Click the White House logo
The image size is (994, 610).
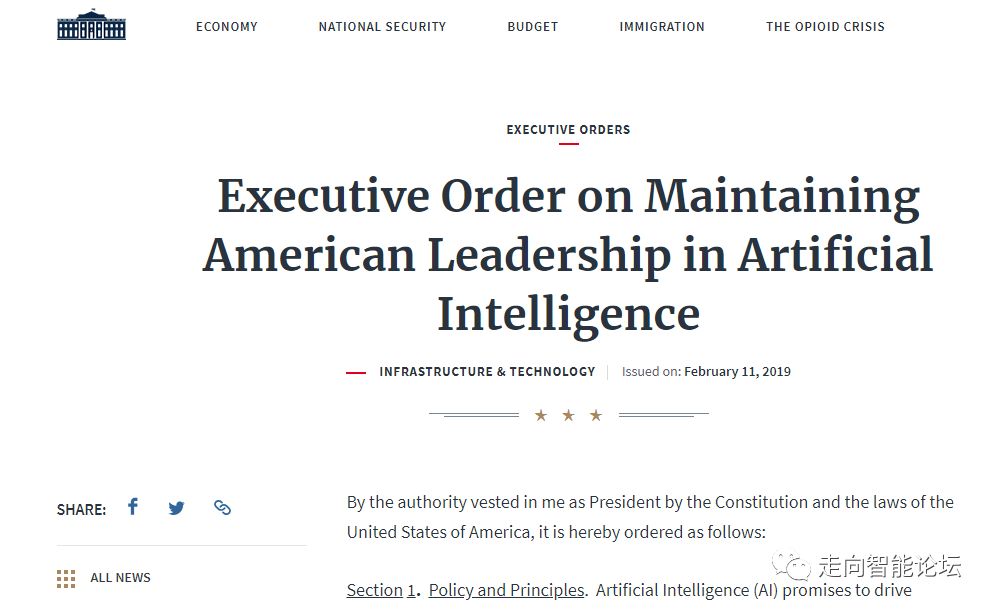(91, 25)
